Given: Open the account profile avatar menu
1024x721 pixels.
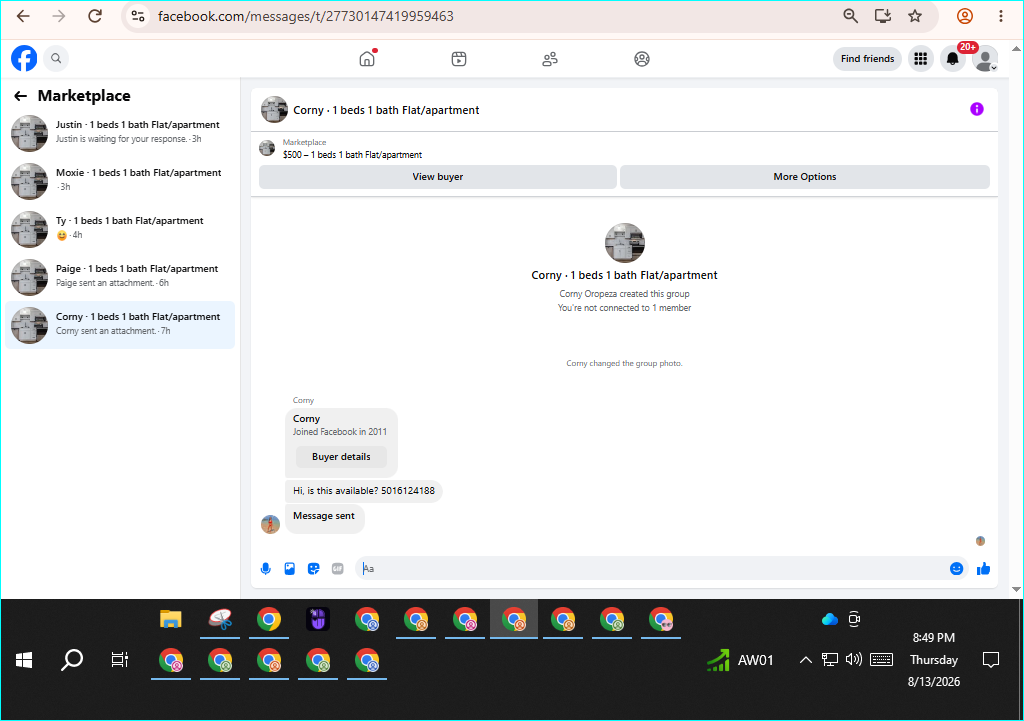Looking at the screenshot, I should click(985, 59).
